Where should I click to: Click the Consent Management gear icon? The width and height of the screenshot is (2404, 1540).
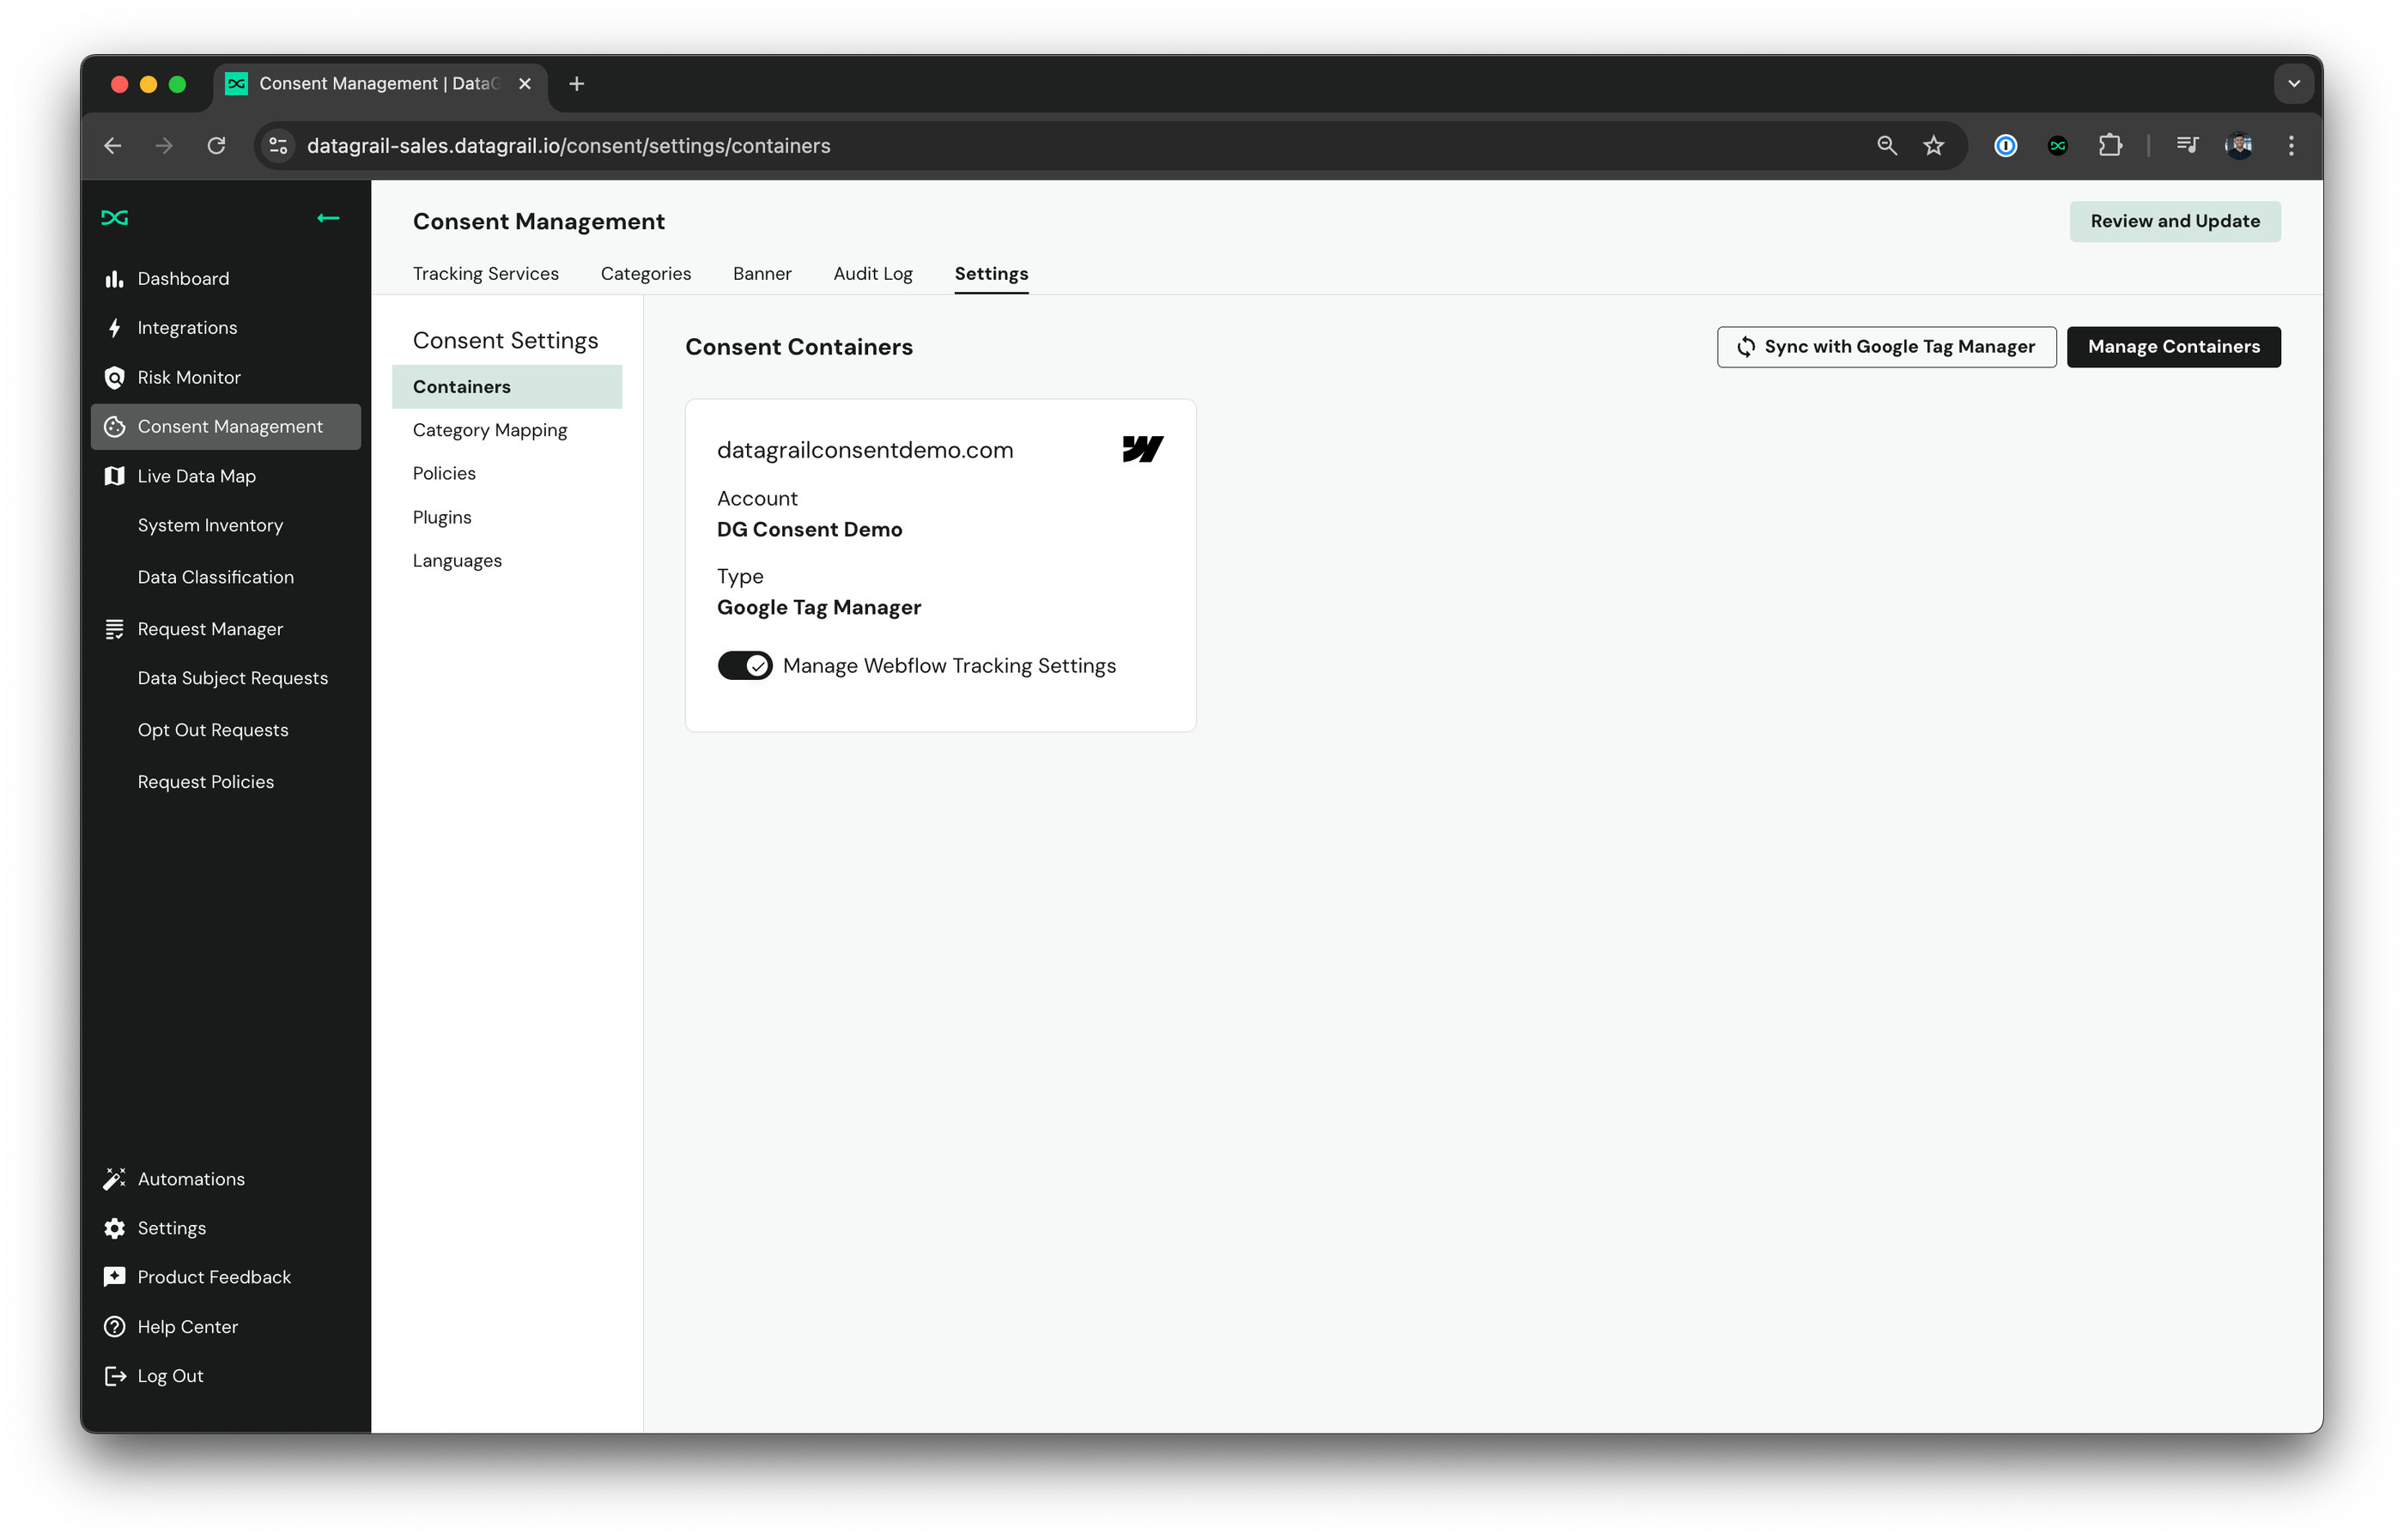[x=112, y=426]
